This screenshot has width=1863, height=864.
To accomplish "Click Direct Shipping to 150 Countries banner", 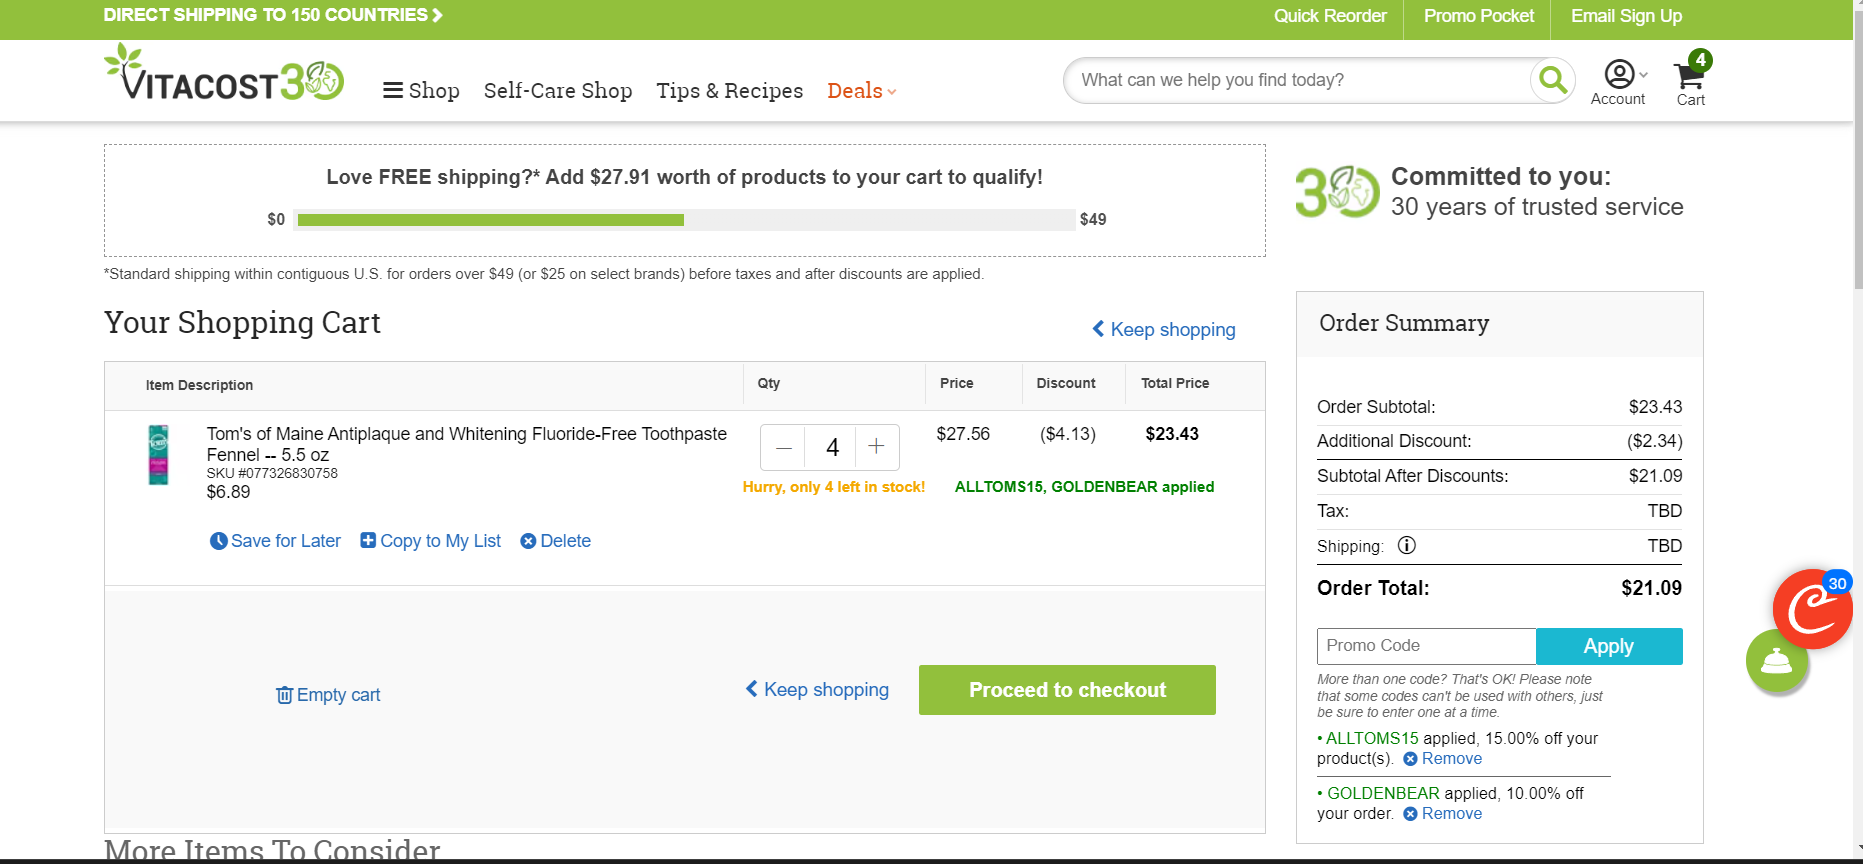I will pyautogui.click(x=273, y=15).
